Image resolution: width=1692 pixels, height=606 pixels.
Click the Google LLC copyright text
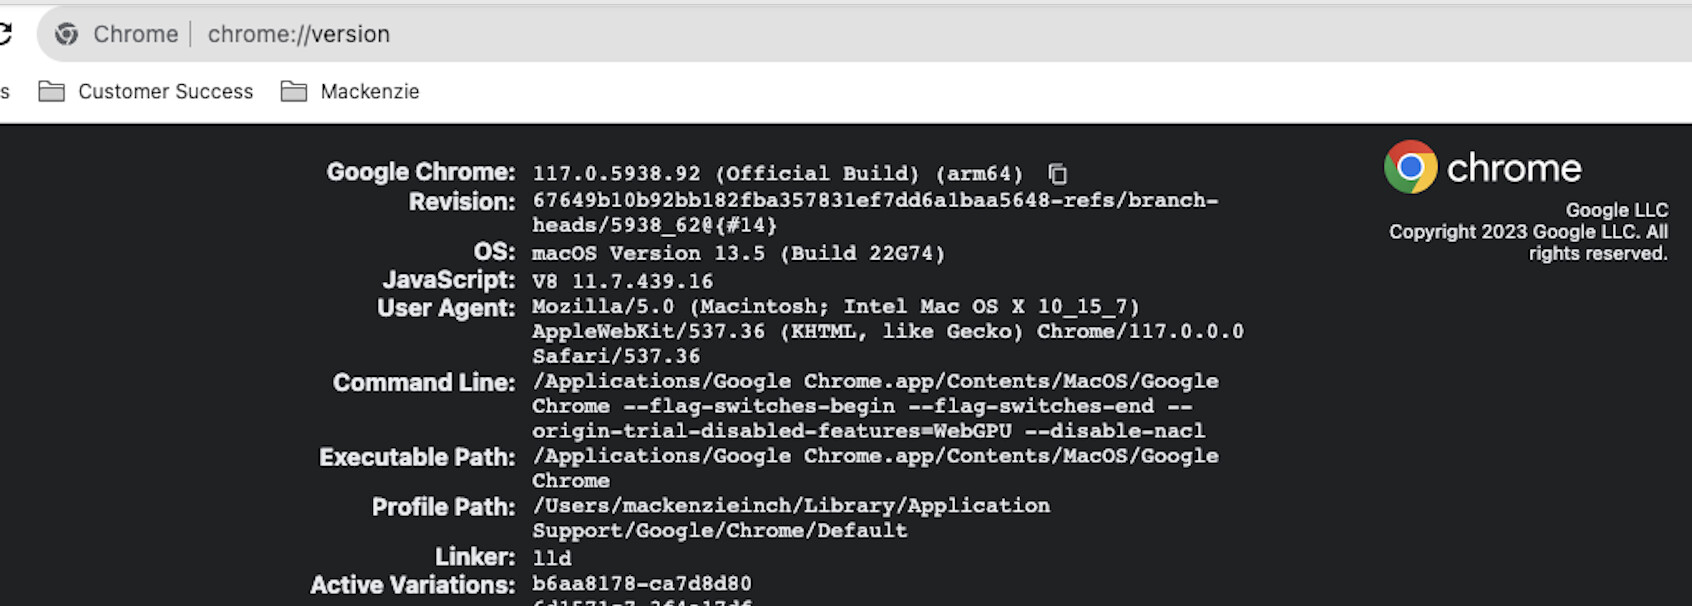[1527, 232]
